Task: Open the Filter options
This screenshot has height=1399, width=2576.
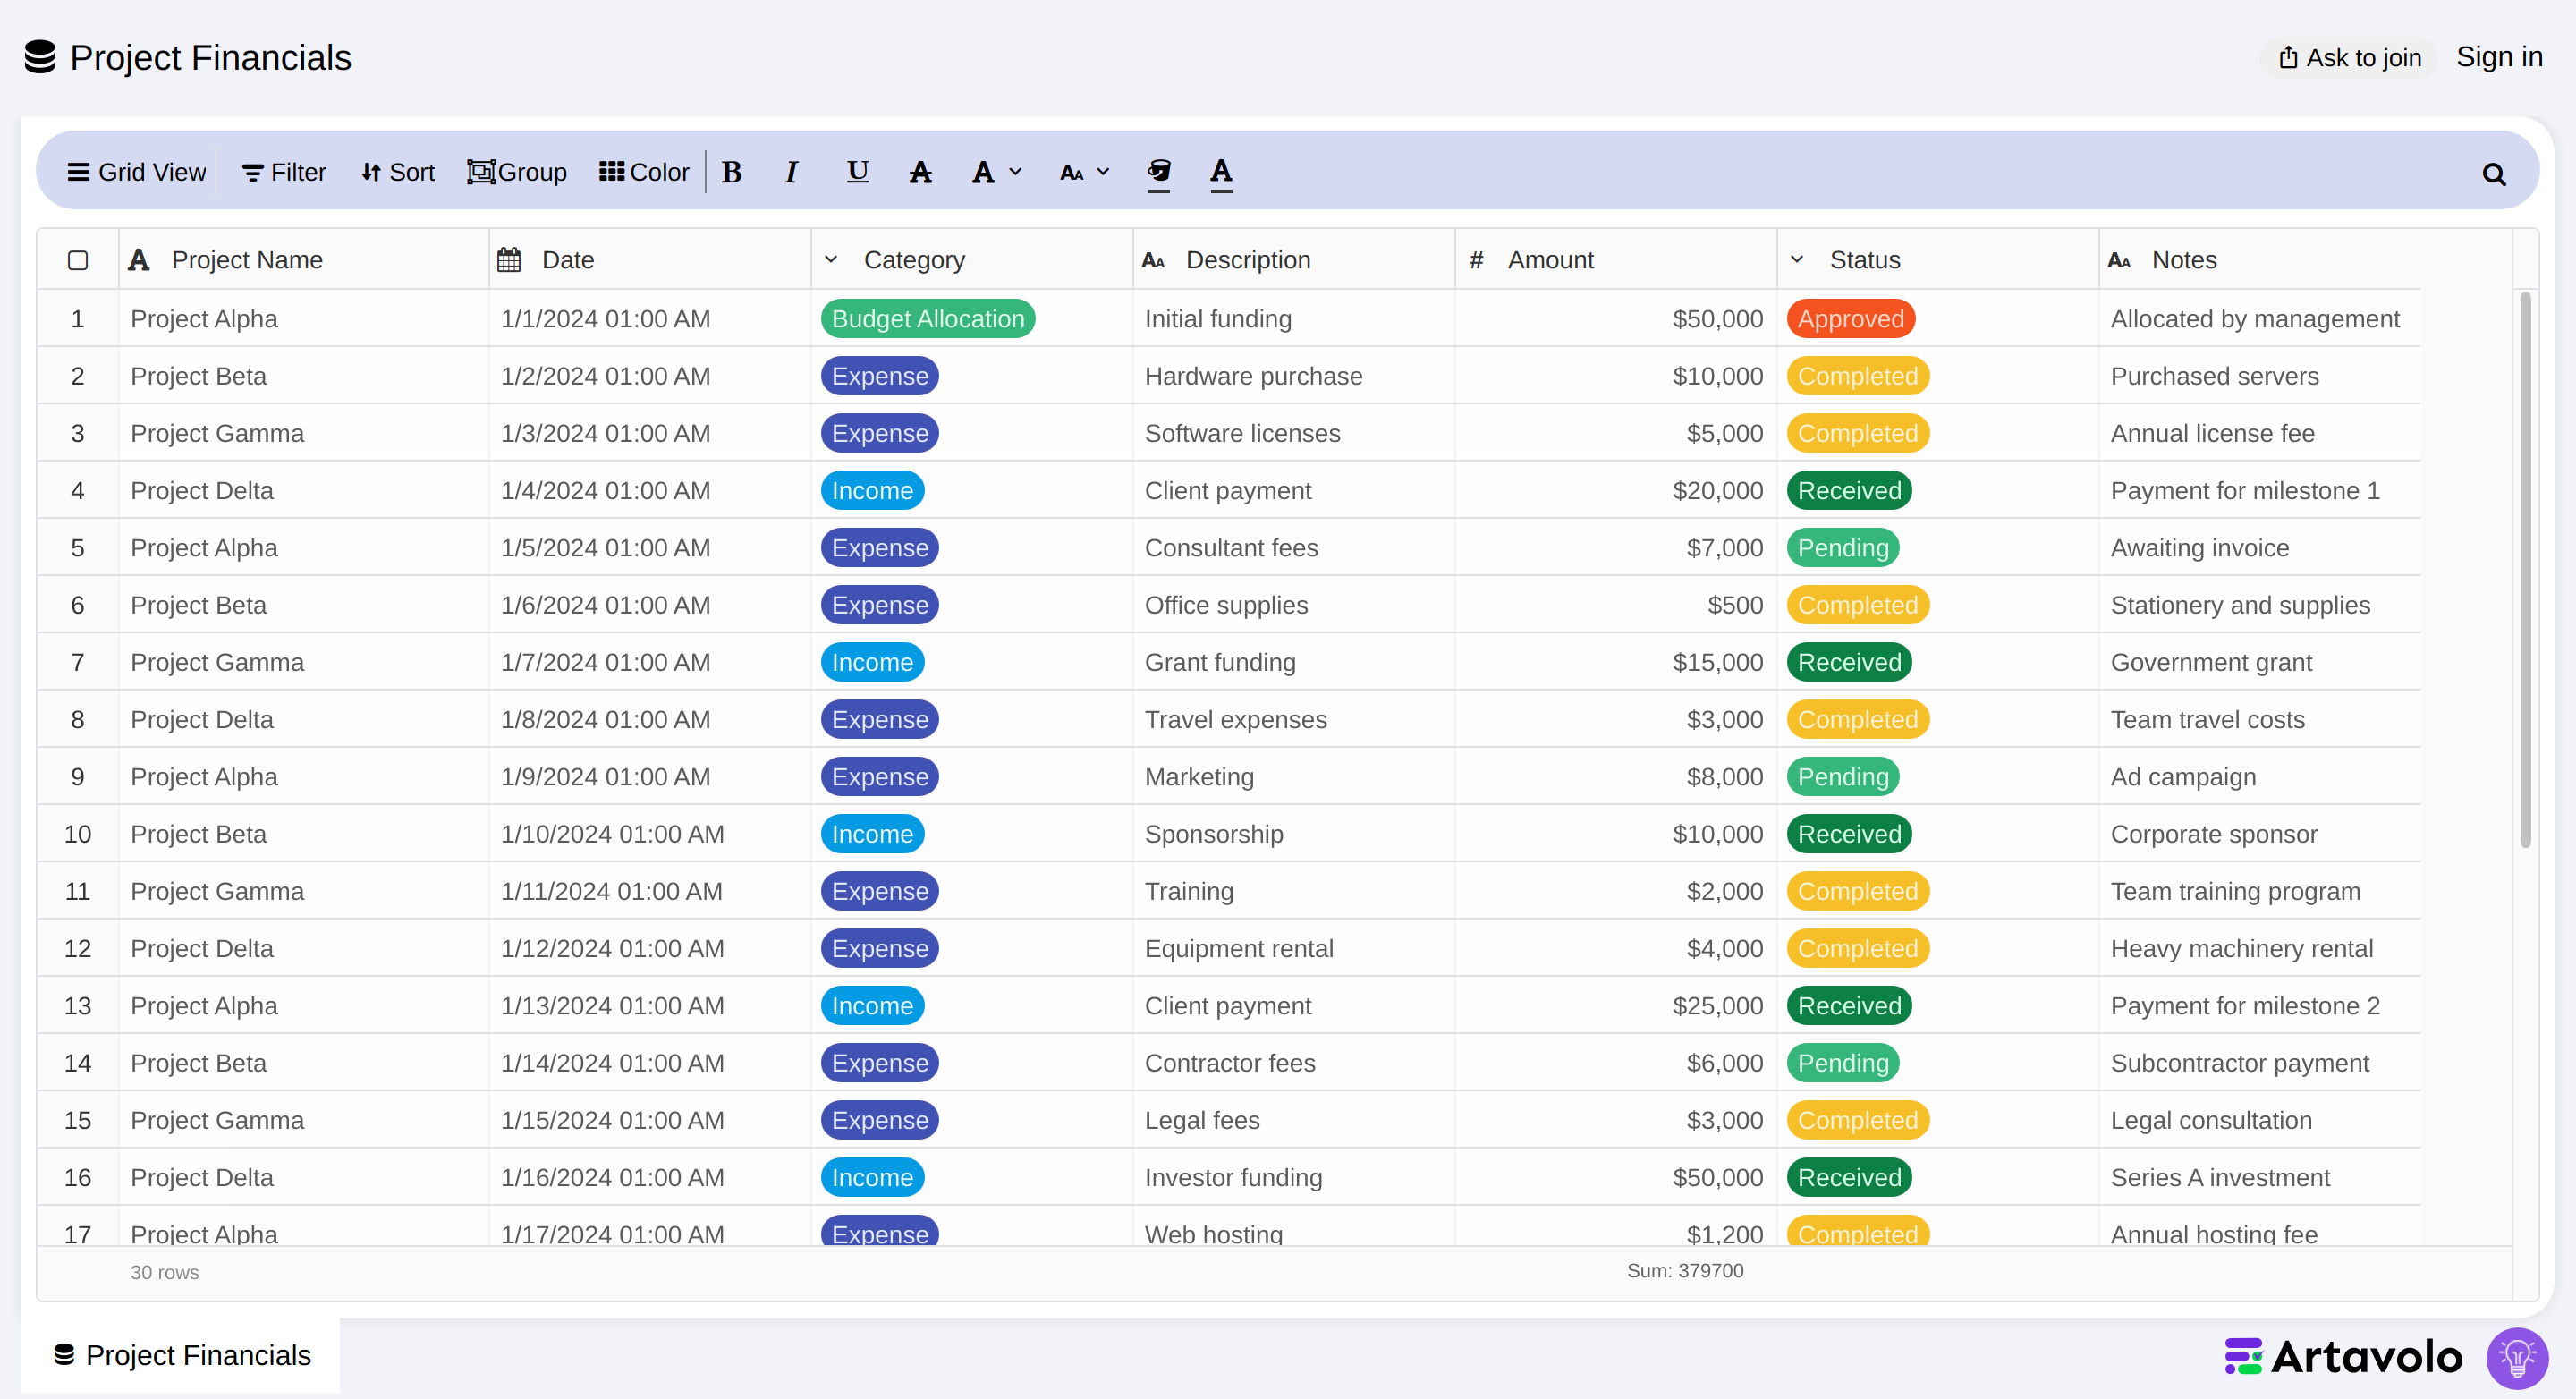Action: [x=284, y=172]
